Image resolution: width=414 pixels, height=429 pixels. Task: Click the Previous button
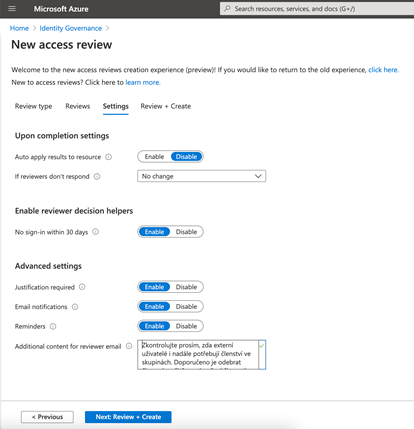pos(47,417)
